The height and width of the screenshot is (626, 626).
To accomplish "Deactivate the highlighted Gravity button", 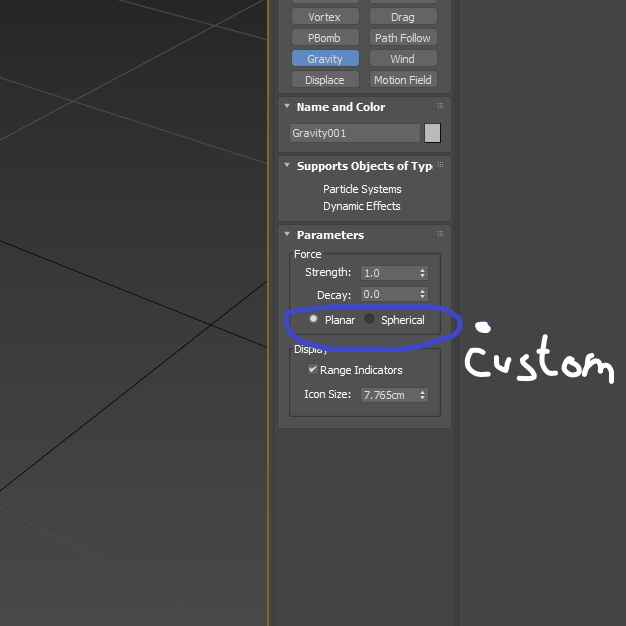I will coord(325,59).
